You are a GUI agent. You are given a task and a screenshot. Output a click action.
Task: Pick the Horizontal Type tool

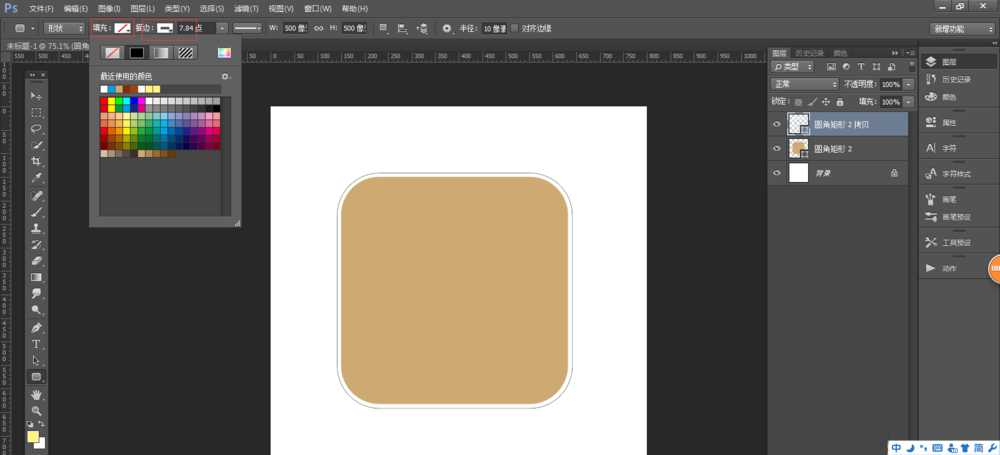[36, 344]
